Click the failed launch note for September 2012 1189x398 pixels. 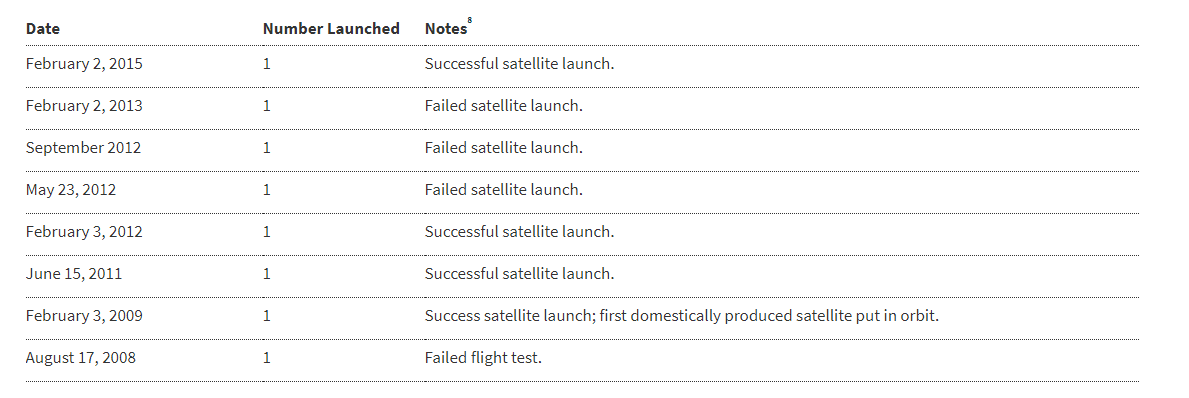pos(504,148)
